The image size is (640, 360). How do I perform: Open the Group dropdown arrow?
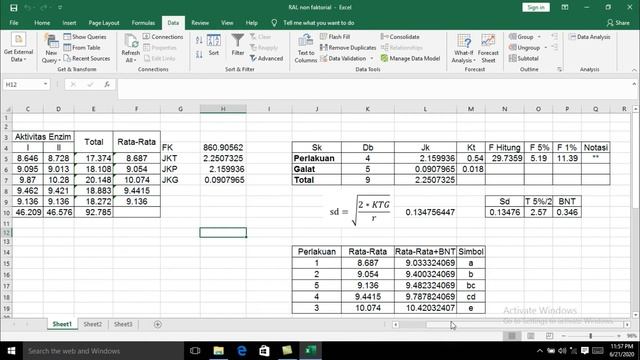click(x=539, y=37)
